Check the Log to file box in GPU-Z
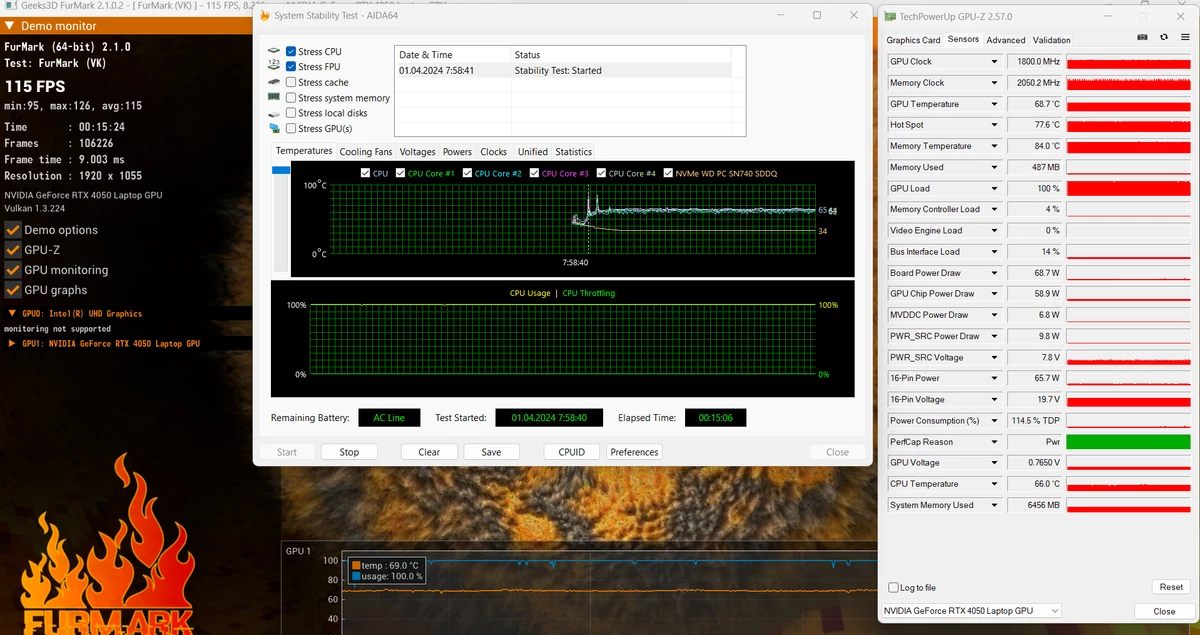 click(x=894, y=587)
